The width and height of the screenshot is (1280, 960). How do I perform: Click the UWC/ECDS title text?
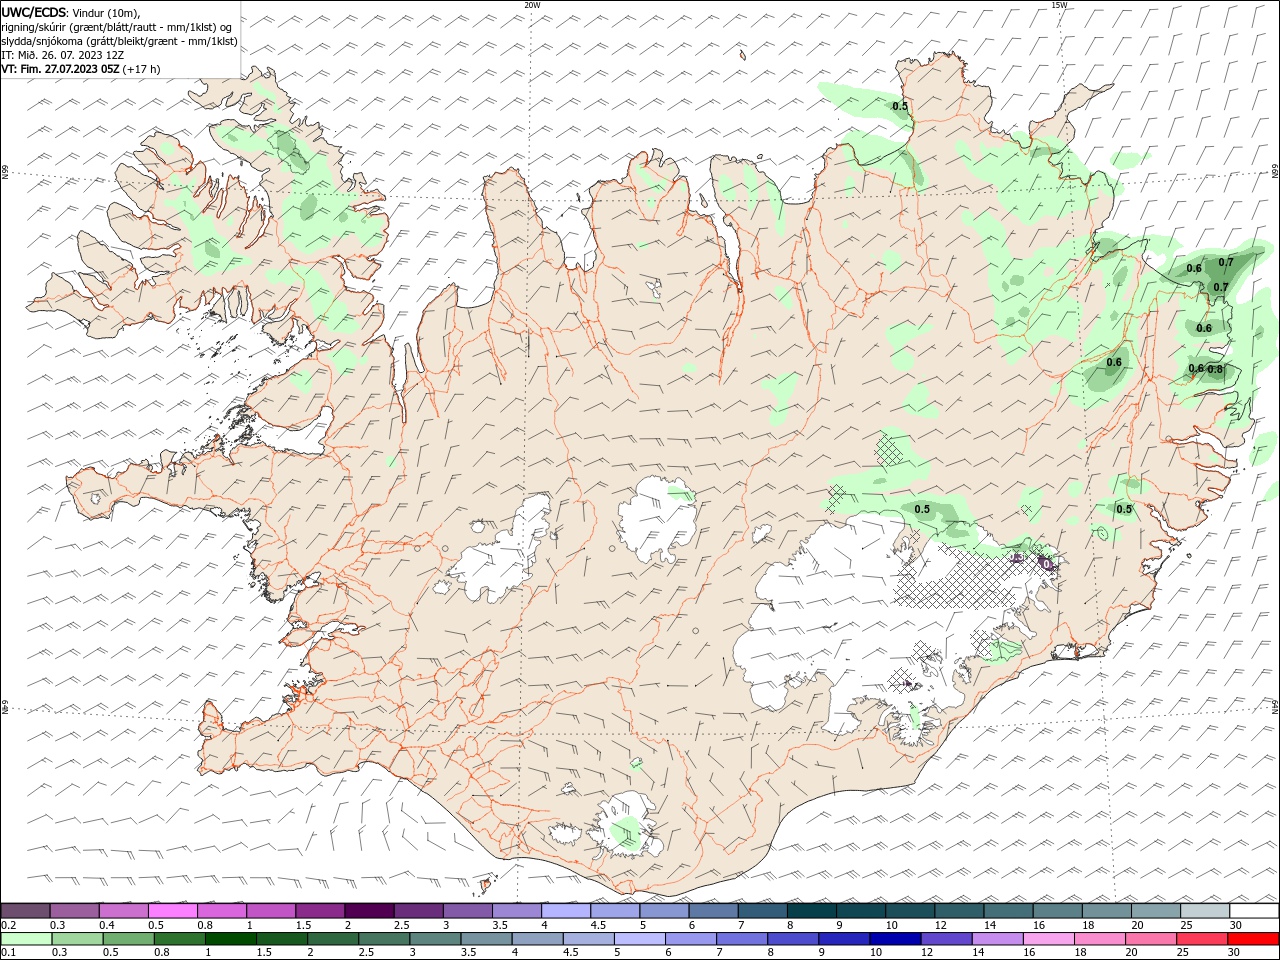pyautogui.click(x=35, y=12)
